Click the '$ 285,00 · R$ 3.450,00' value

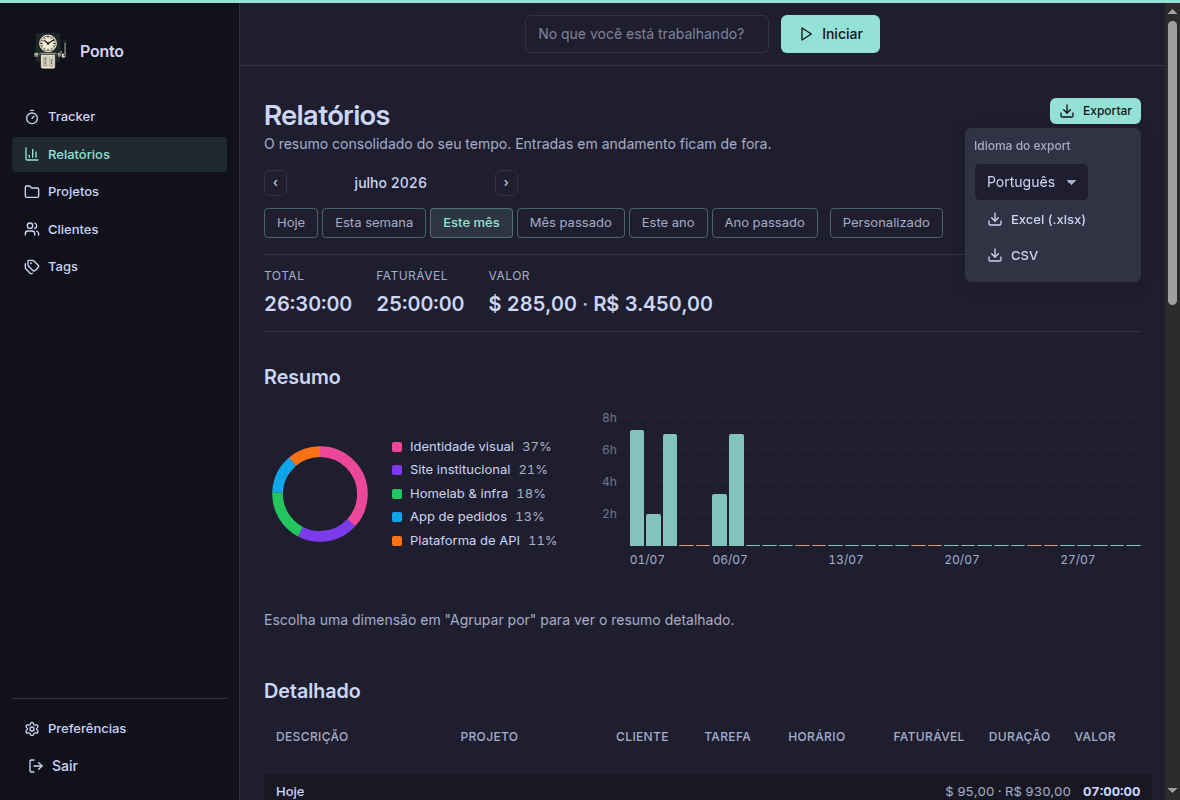pos(601,304)
